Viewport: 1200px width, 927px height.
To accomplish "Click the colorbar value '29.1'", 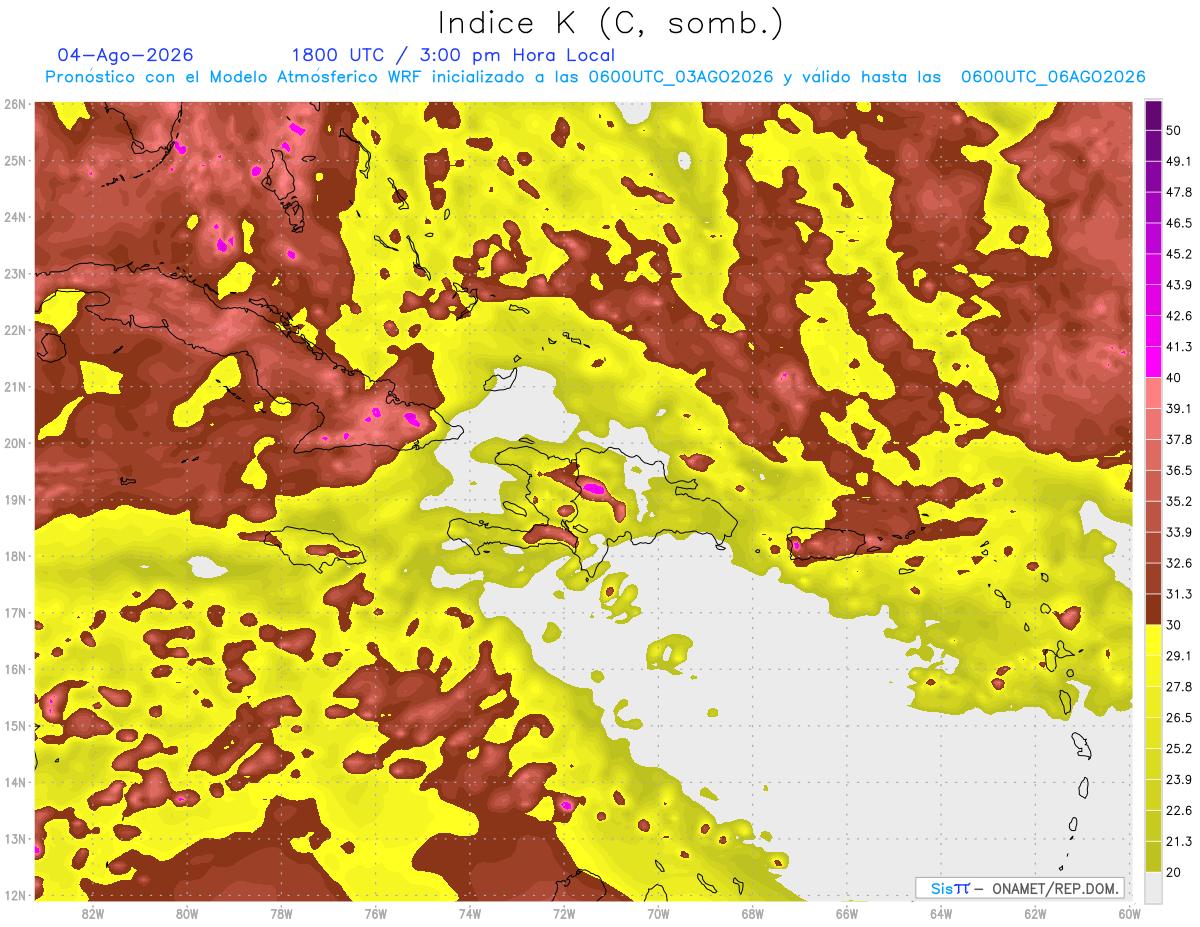I will (1178, 656).
